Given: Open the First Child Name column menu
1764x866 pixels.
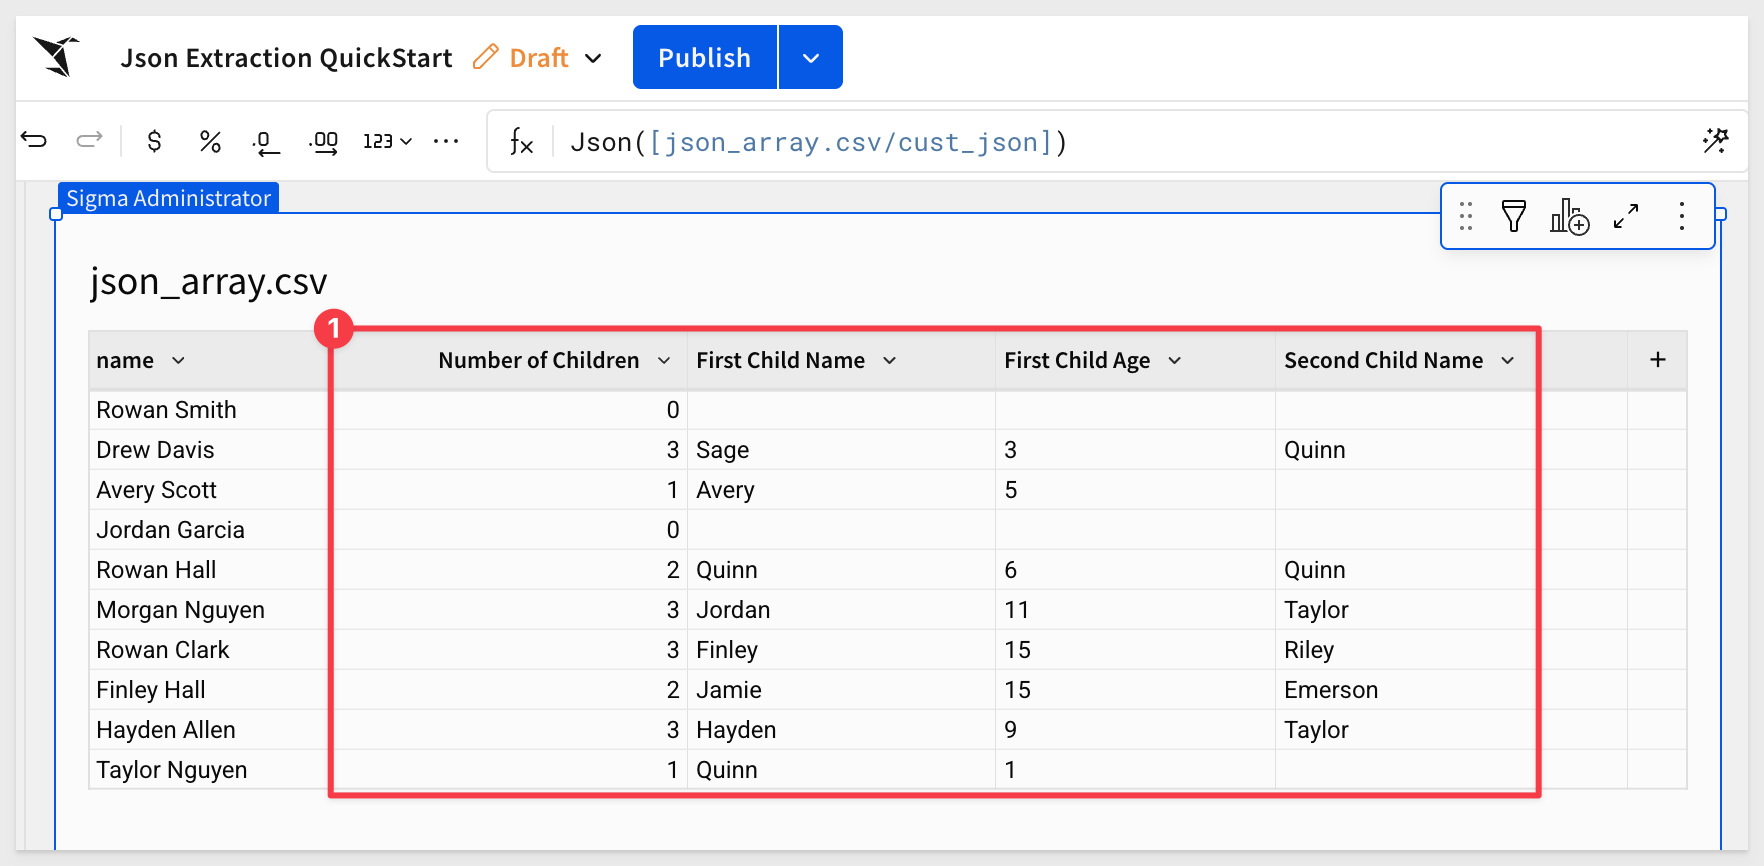Looking at the screenshot, I should (x=890, y=360).
